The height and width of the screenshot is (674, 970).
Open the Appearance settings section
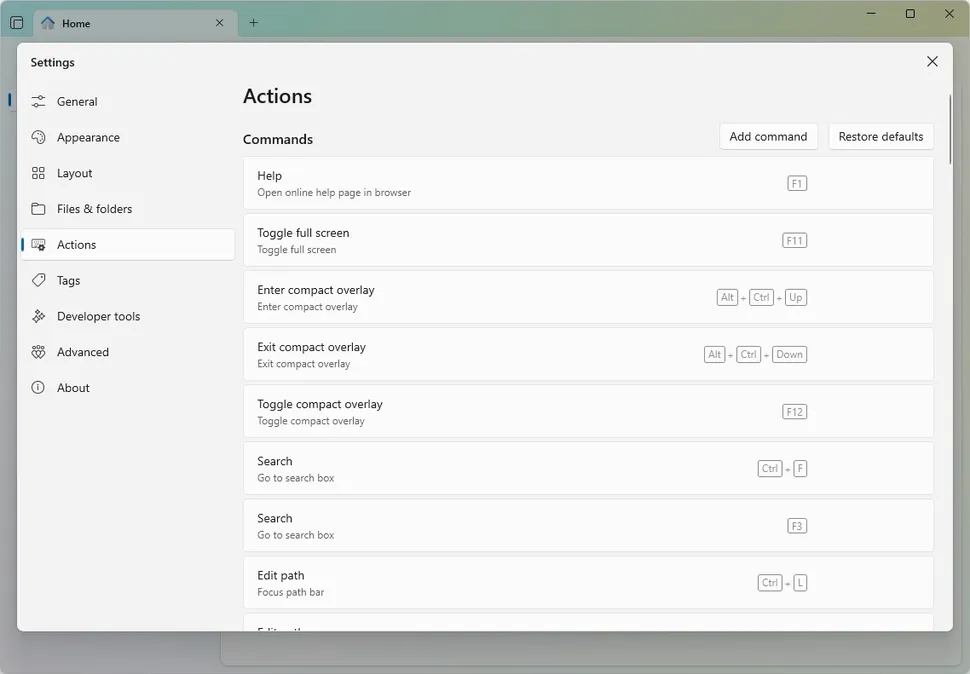[x=88, y=137]
